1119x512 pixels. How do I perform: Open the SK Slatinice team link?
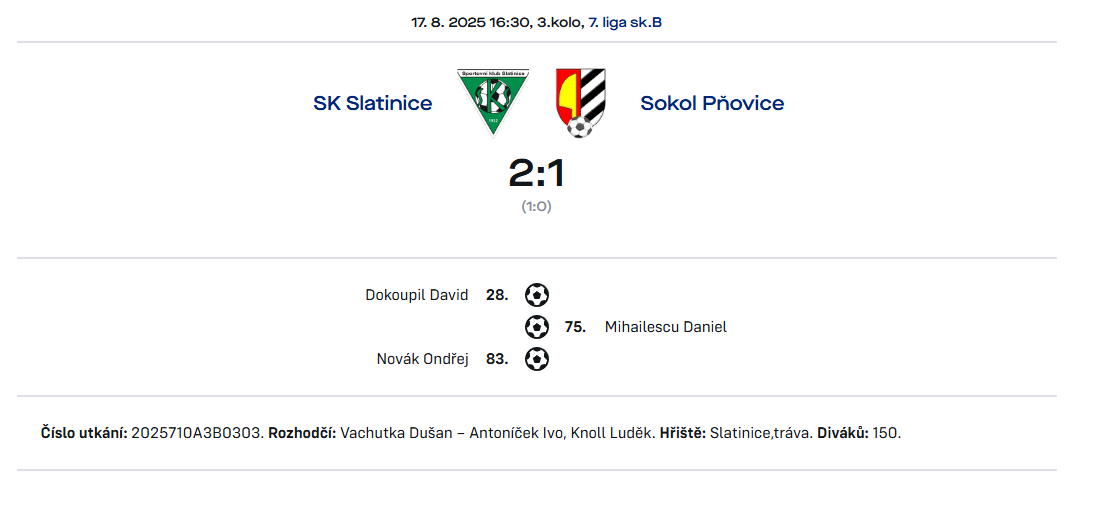click(373, 104)
